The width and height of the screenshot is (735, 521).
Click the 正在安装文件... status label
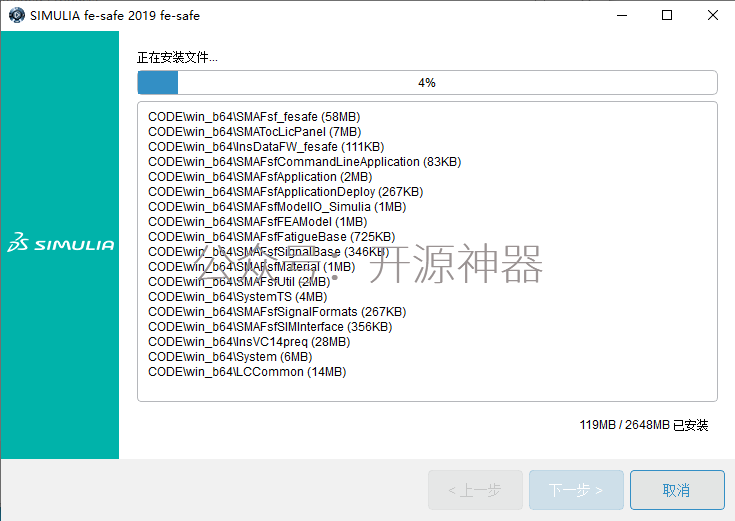click(177, 57)
